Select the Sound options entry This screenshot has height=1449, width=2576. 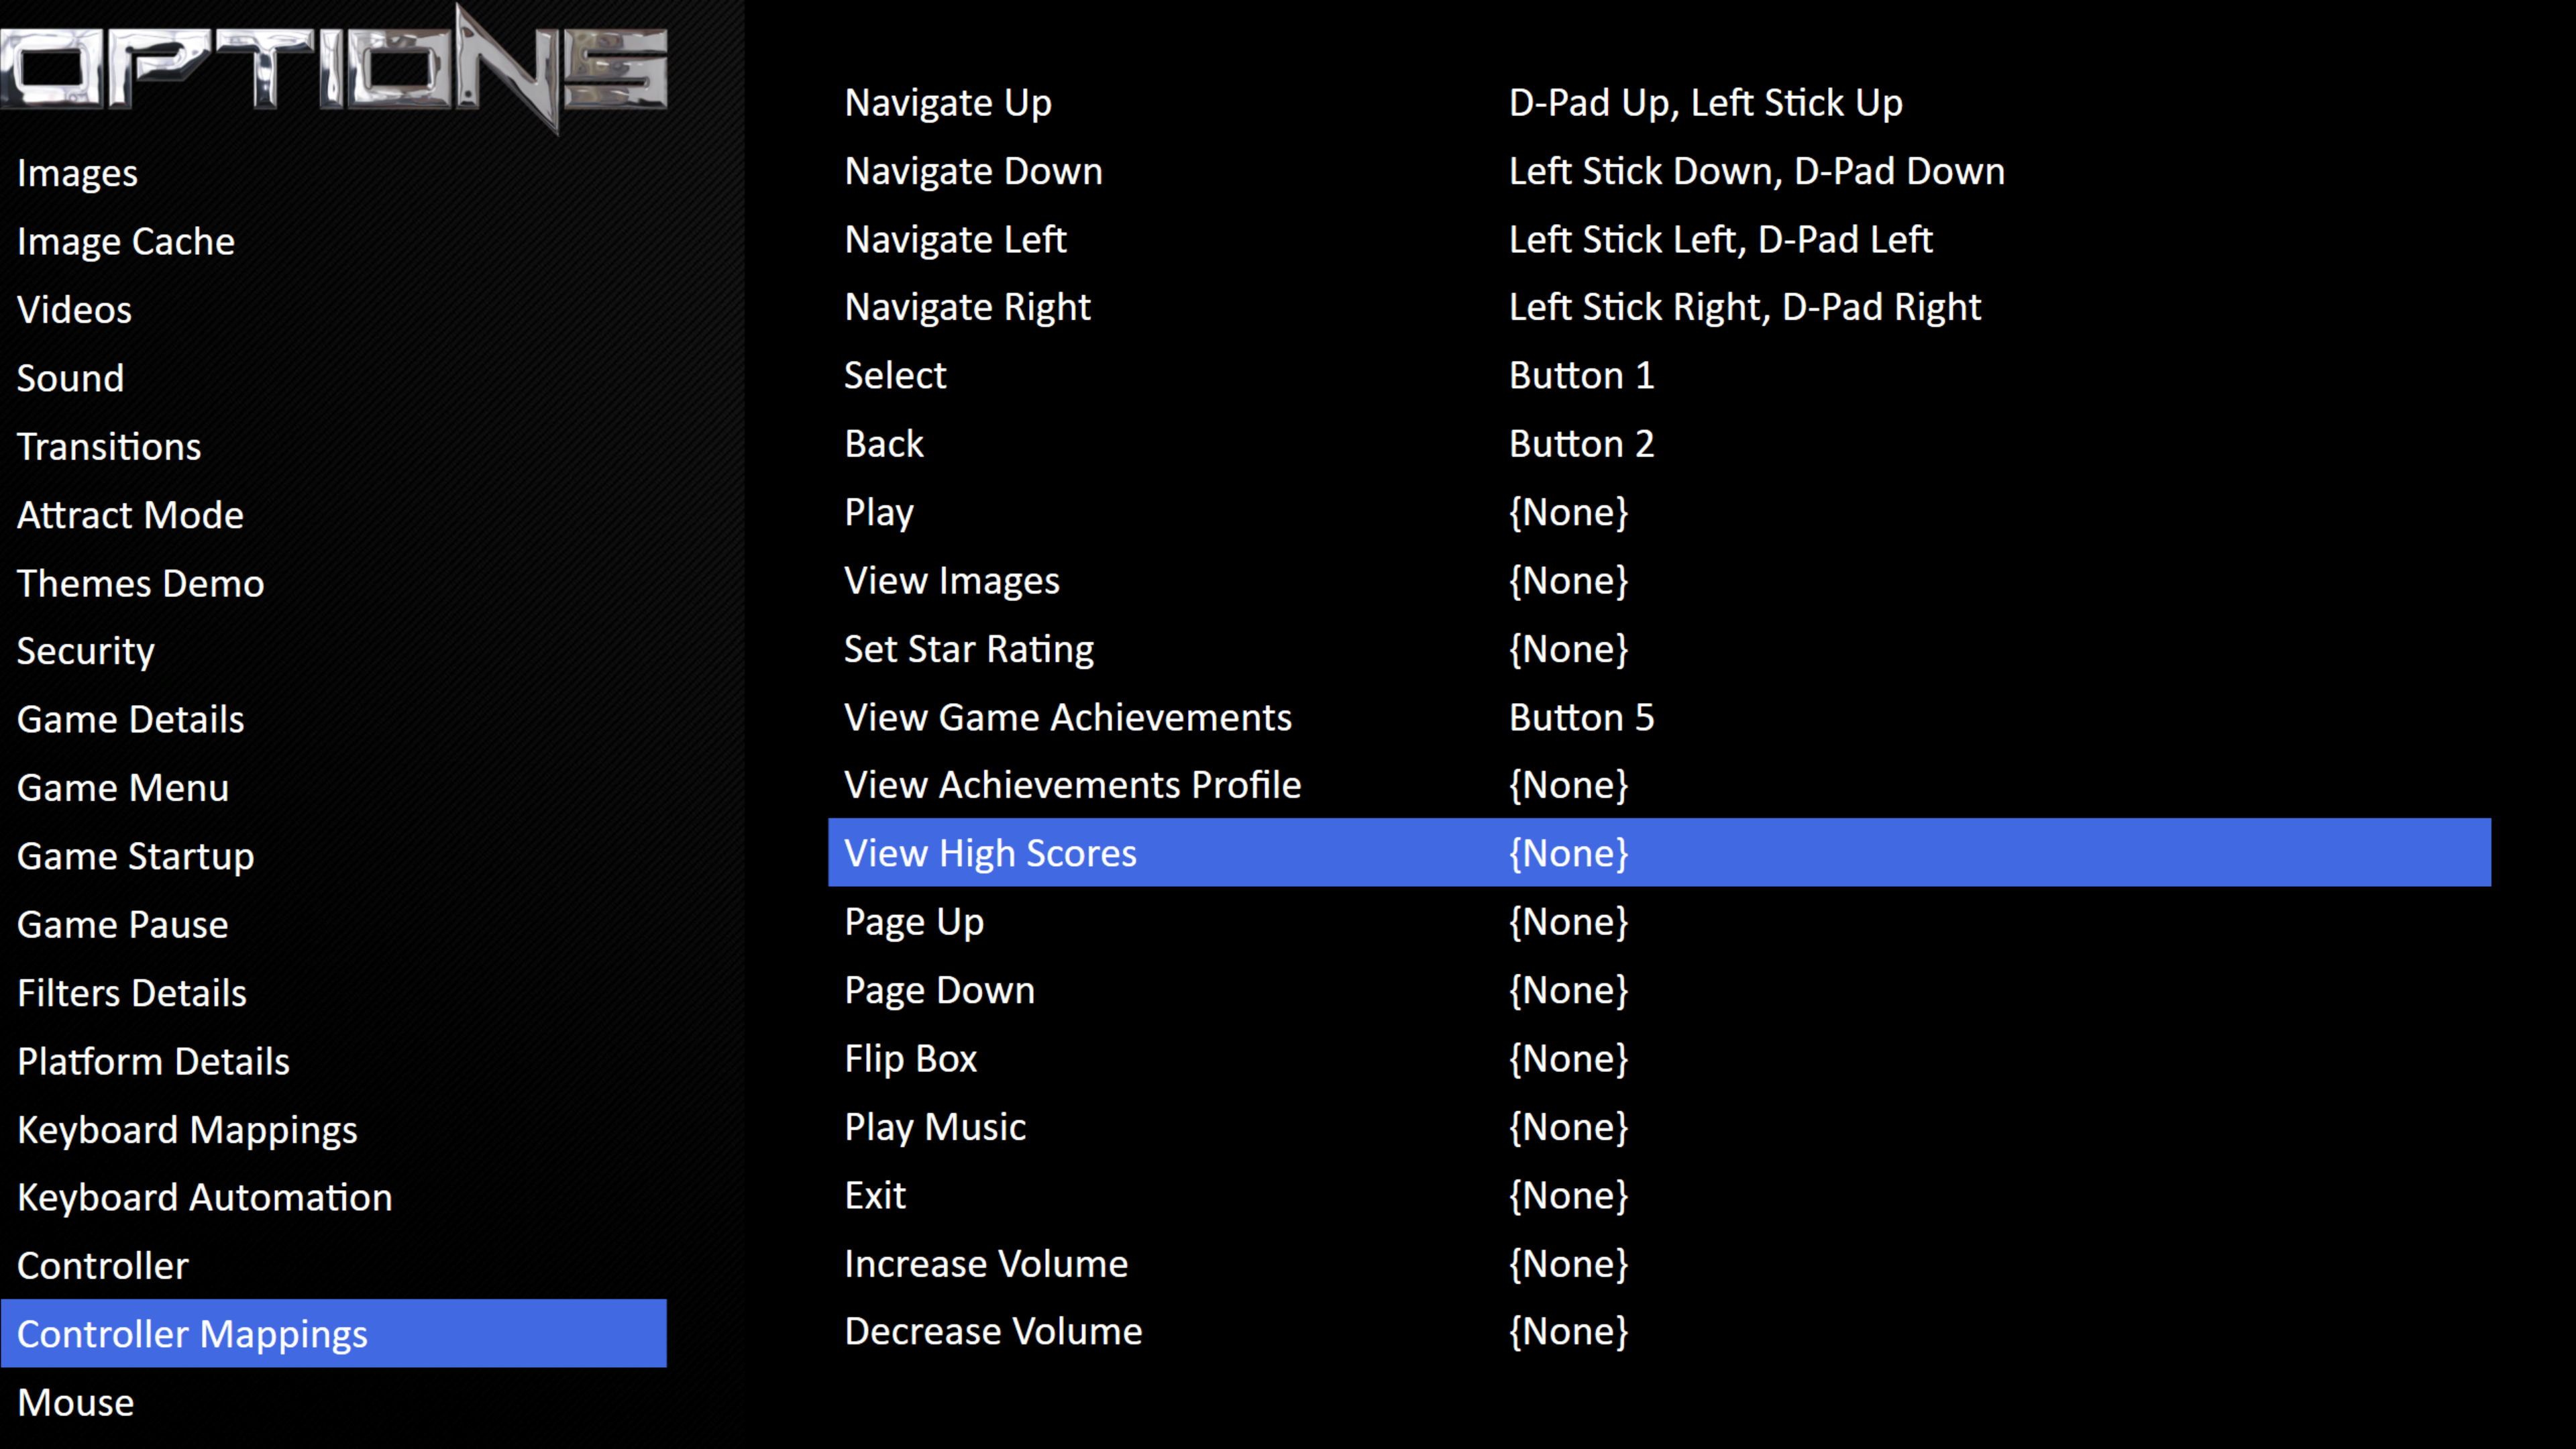(334, 378)
